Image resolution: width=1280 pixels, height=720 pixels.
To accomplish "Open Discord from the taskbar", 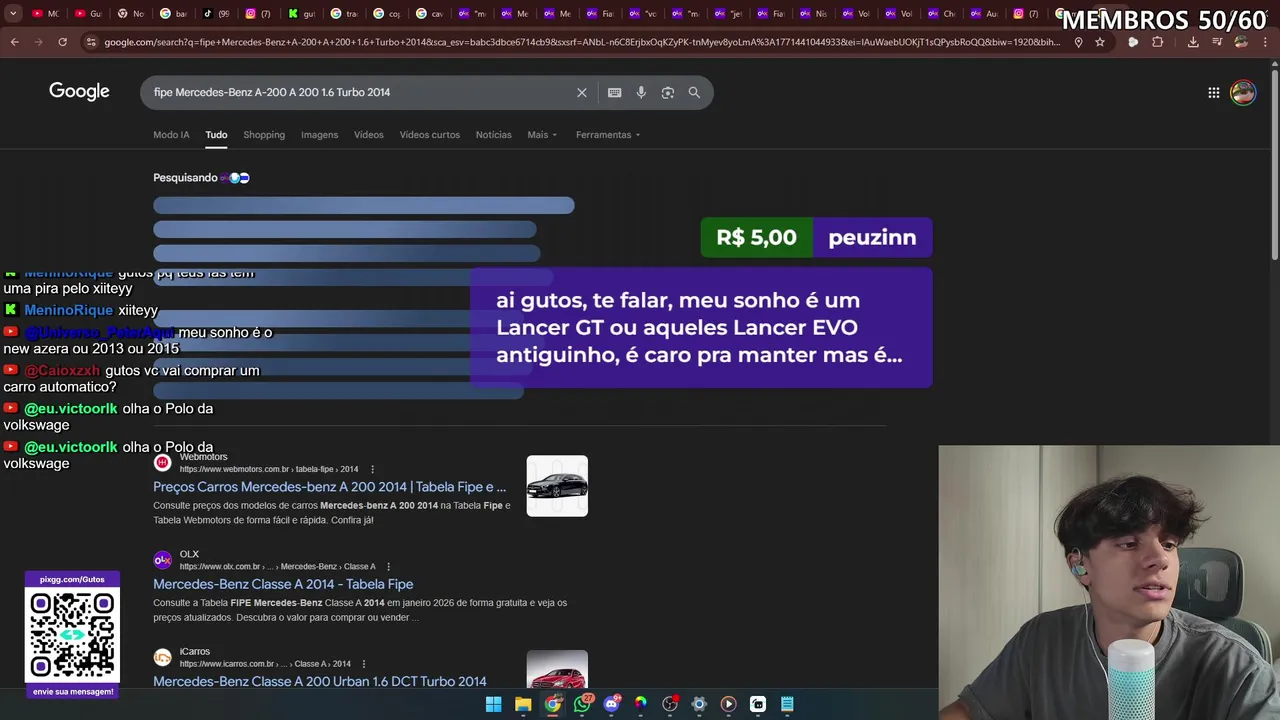I will tap(611, 704).
